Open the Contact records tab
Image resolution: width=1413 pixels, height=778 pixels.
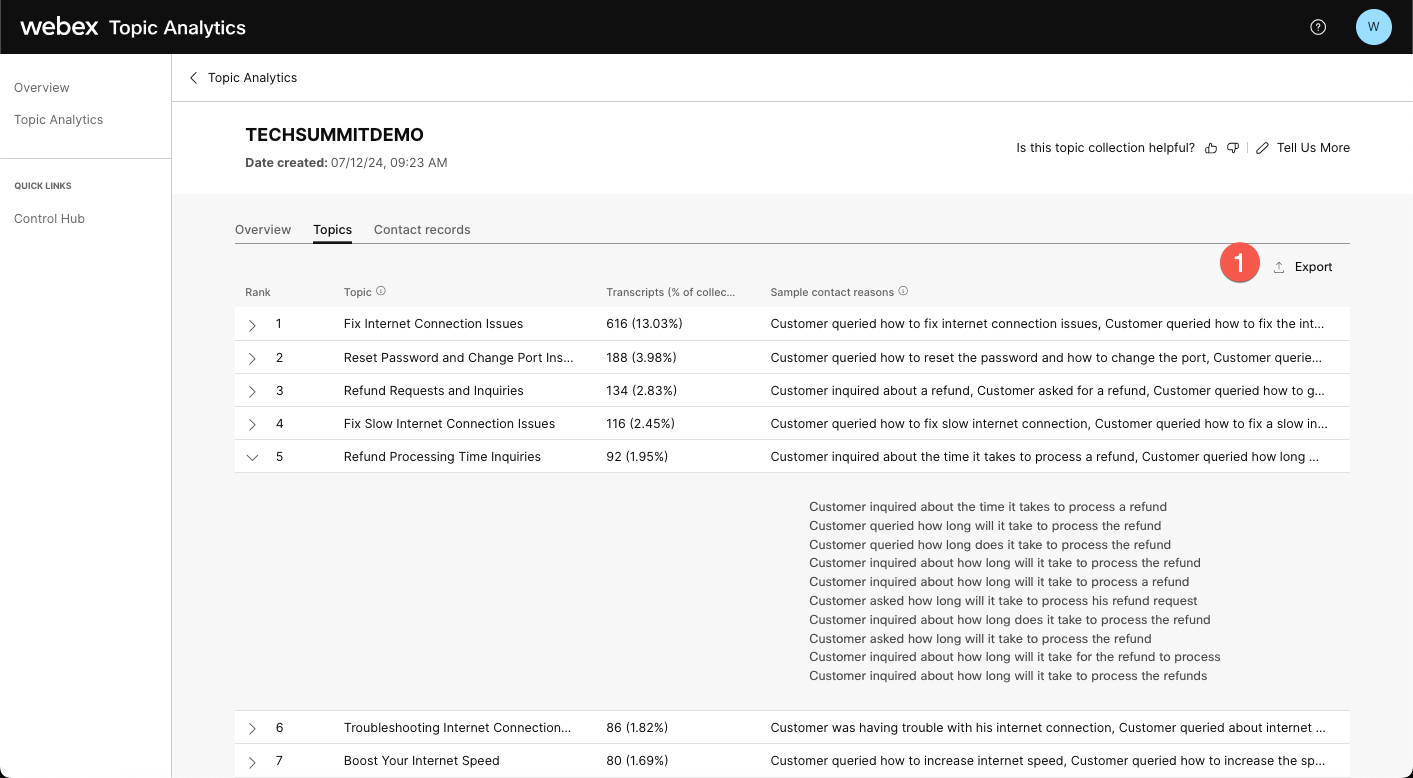(x=422, y=230)
